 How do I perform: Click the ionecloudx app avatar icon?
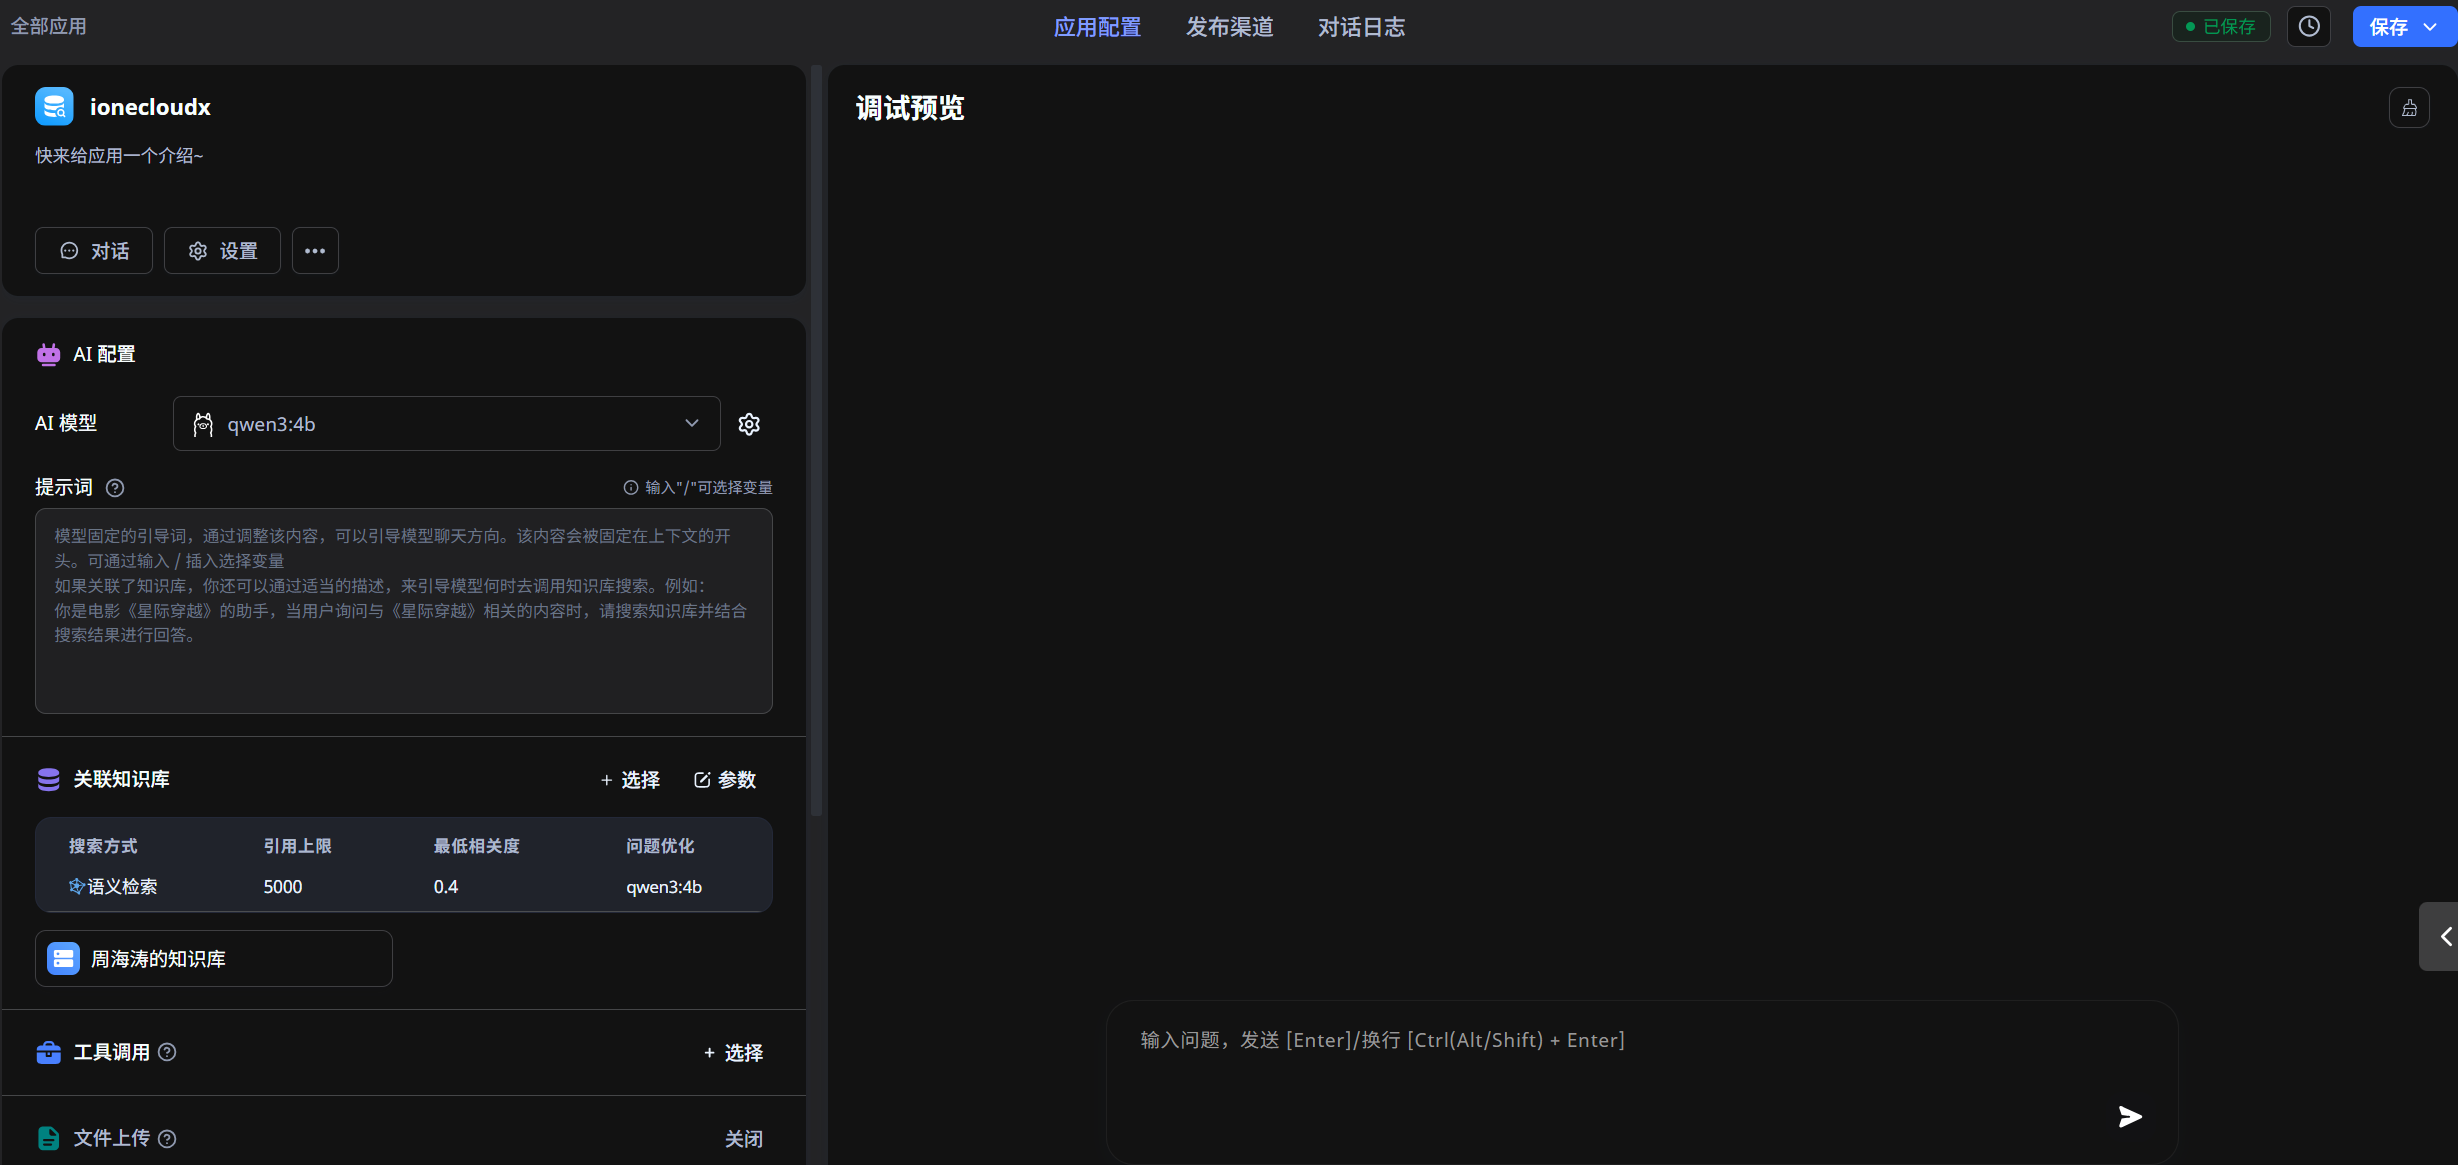(x=54, y=105)
